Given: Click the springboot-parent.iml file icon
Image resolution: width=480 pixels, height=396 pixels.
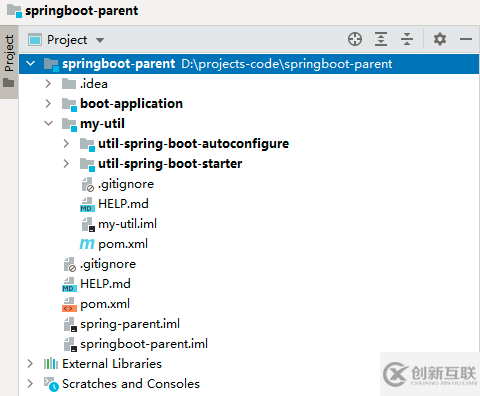Looking at the screenshot, I should (x=70, y=344).
